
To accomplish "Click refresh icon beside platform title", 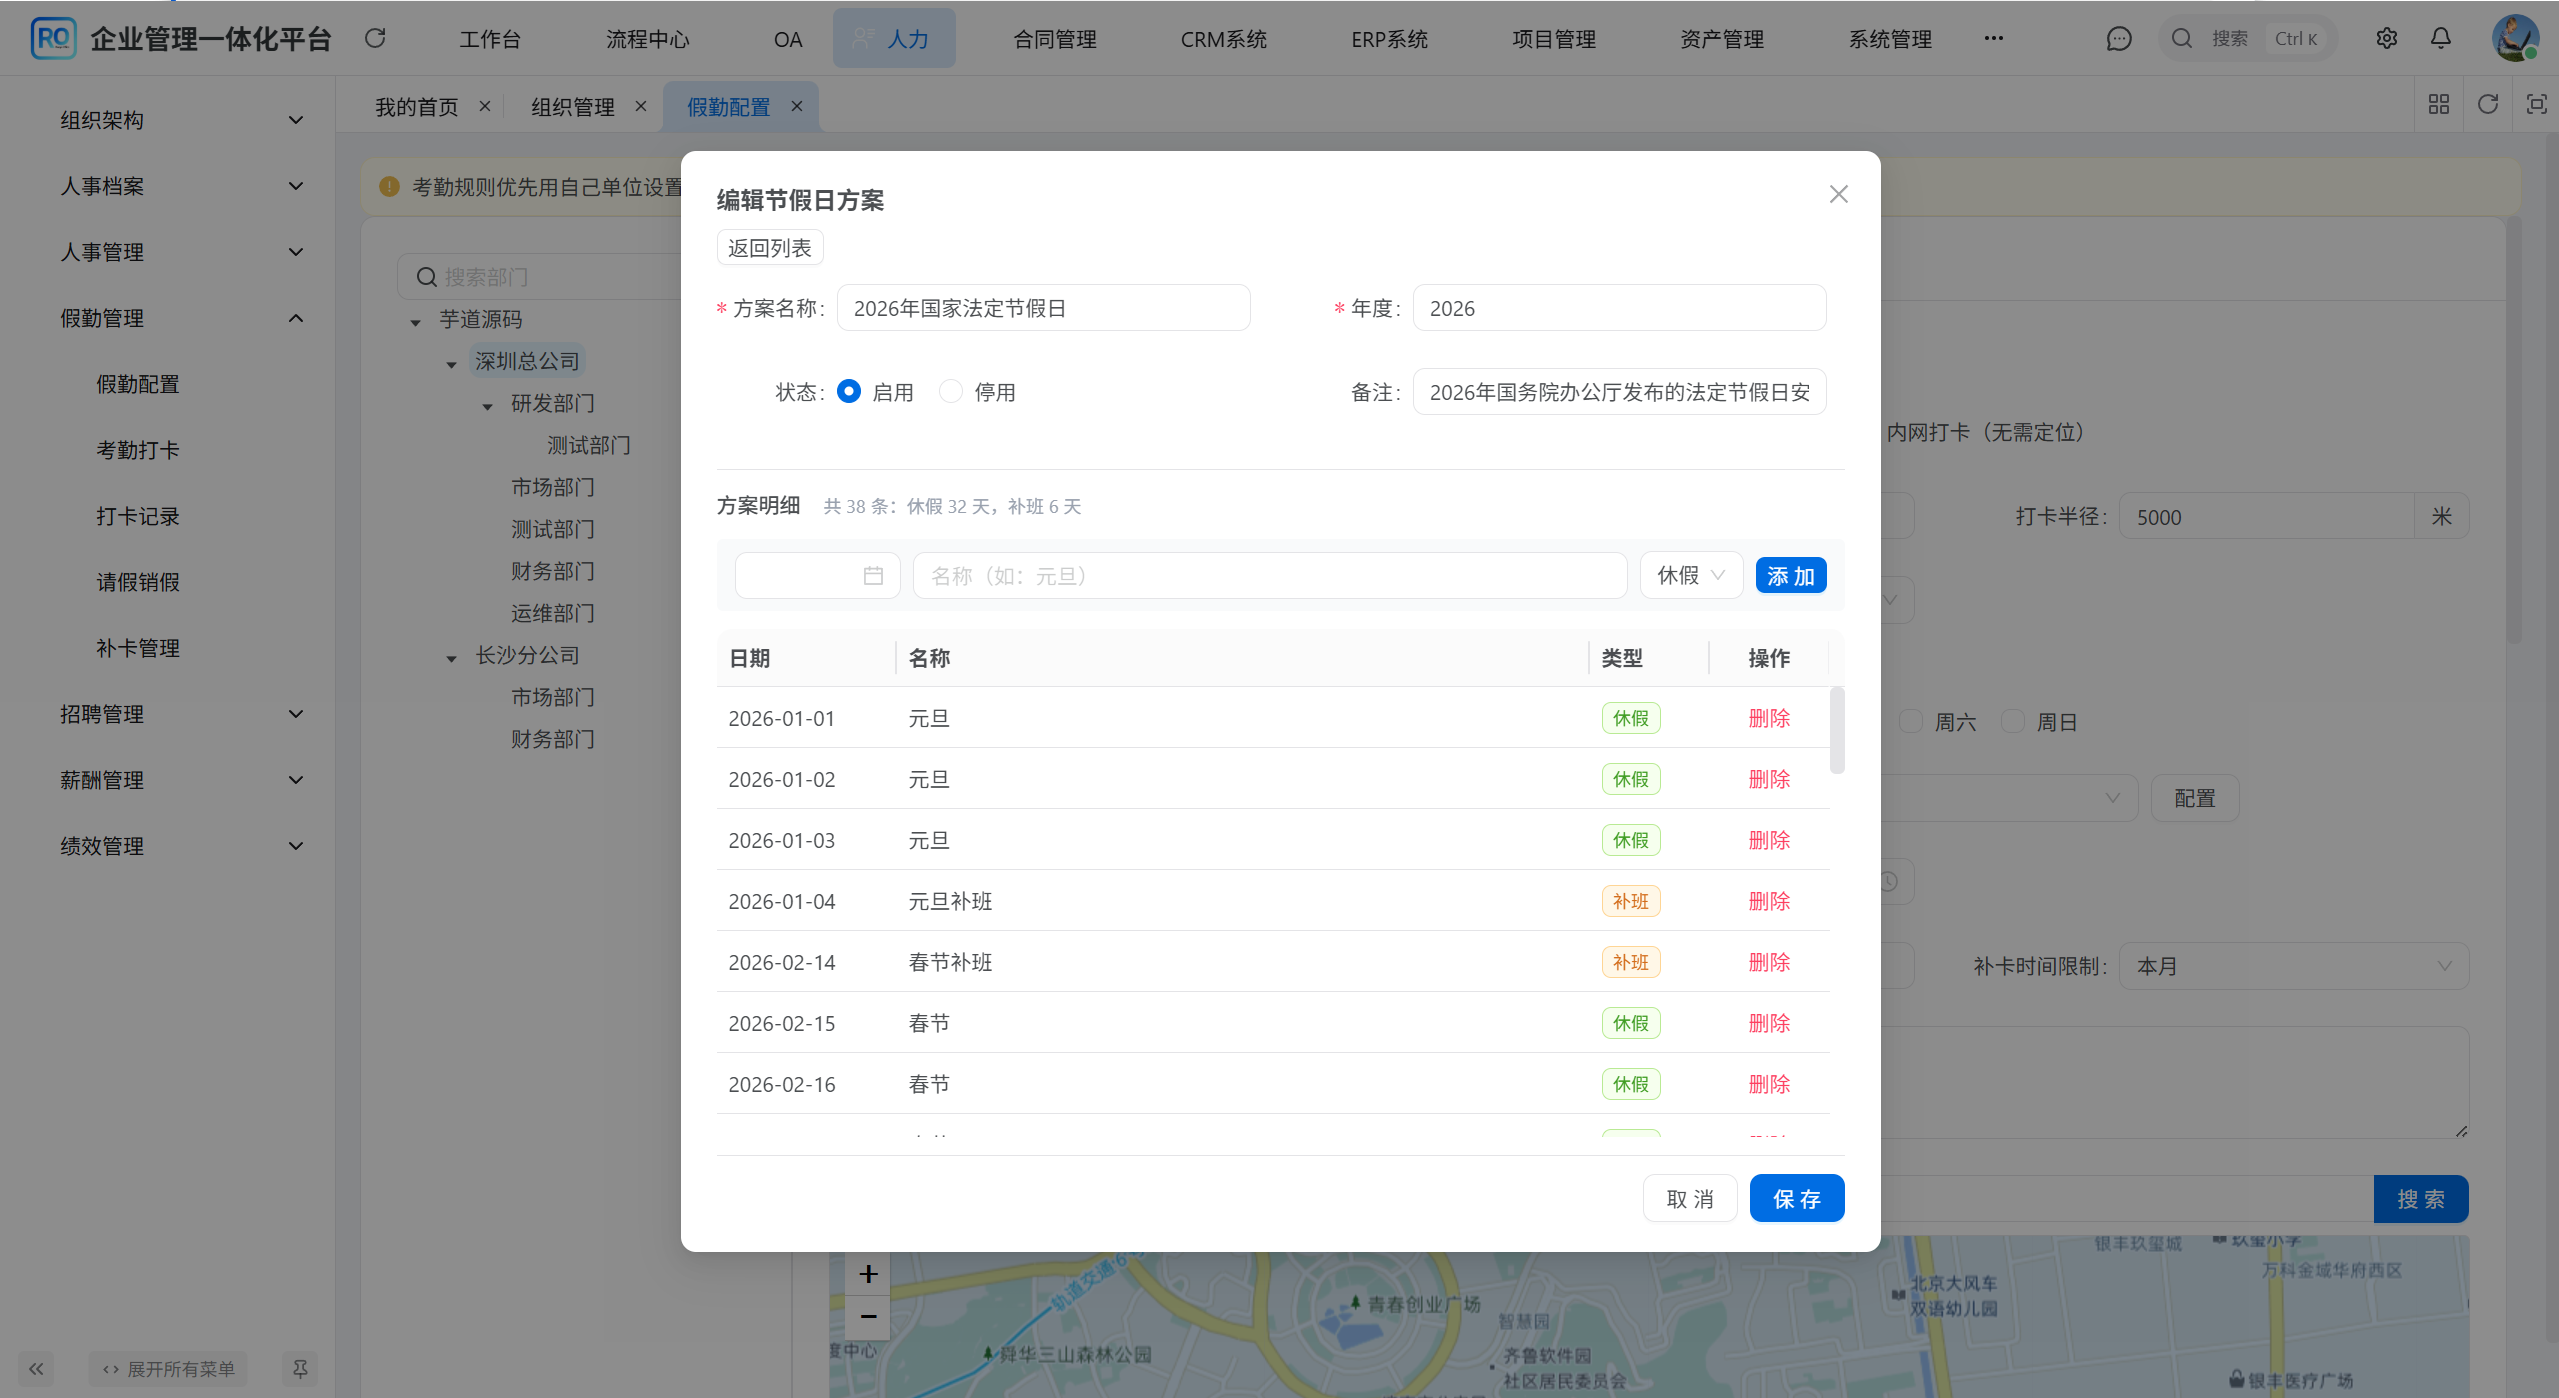I will coord(375,38).
